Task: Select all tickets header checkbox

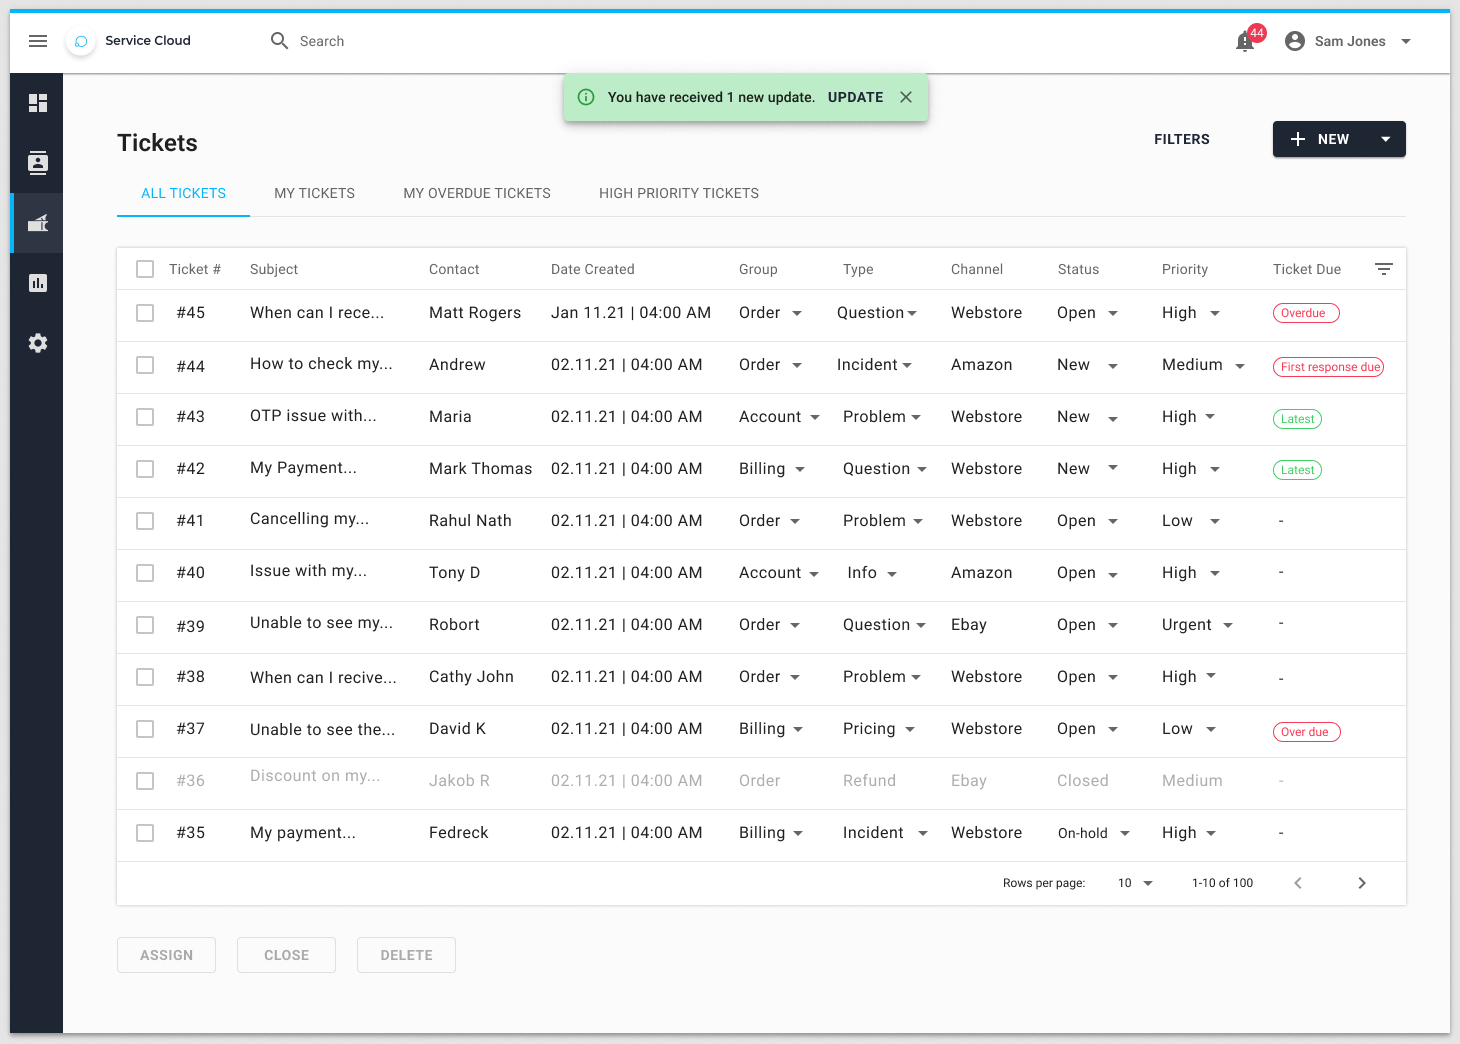Action: click(145, 269)
